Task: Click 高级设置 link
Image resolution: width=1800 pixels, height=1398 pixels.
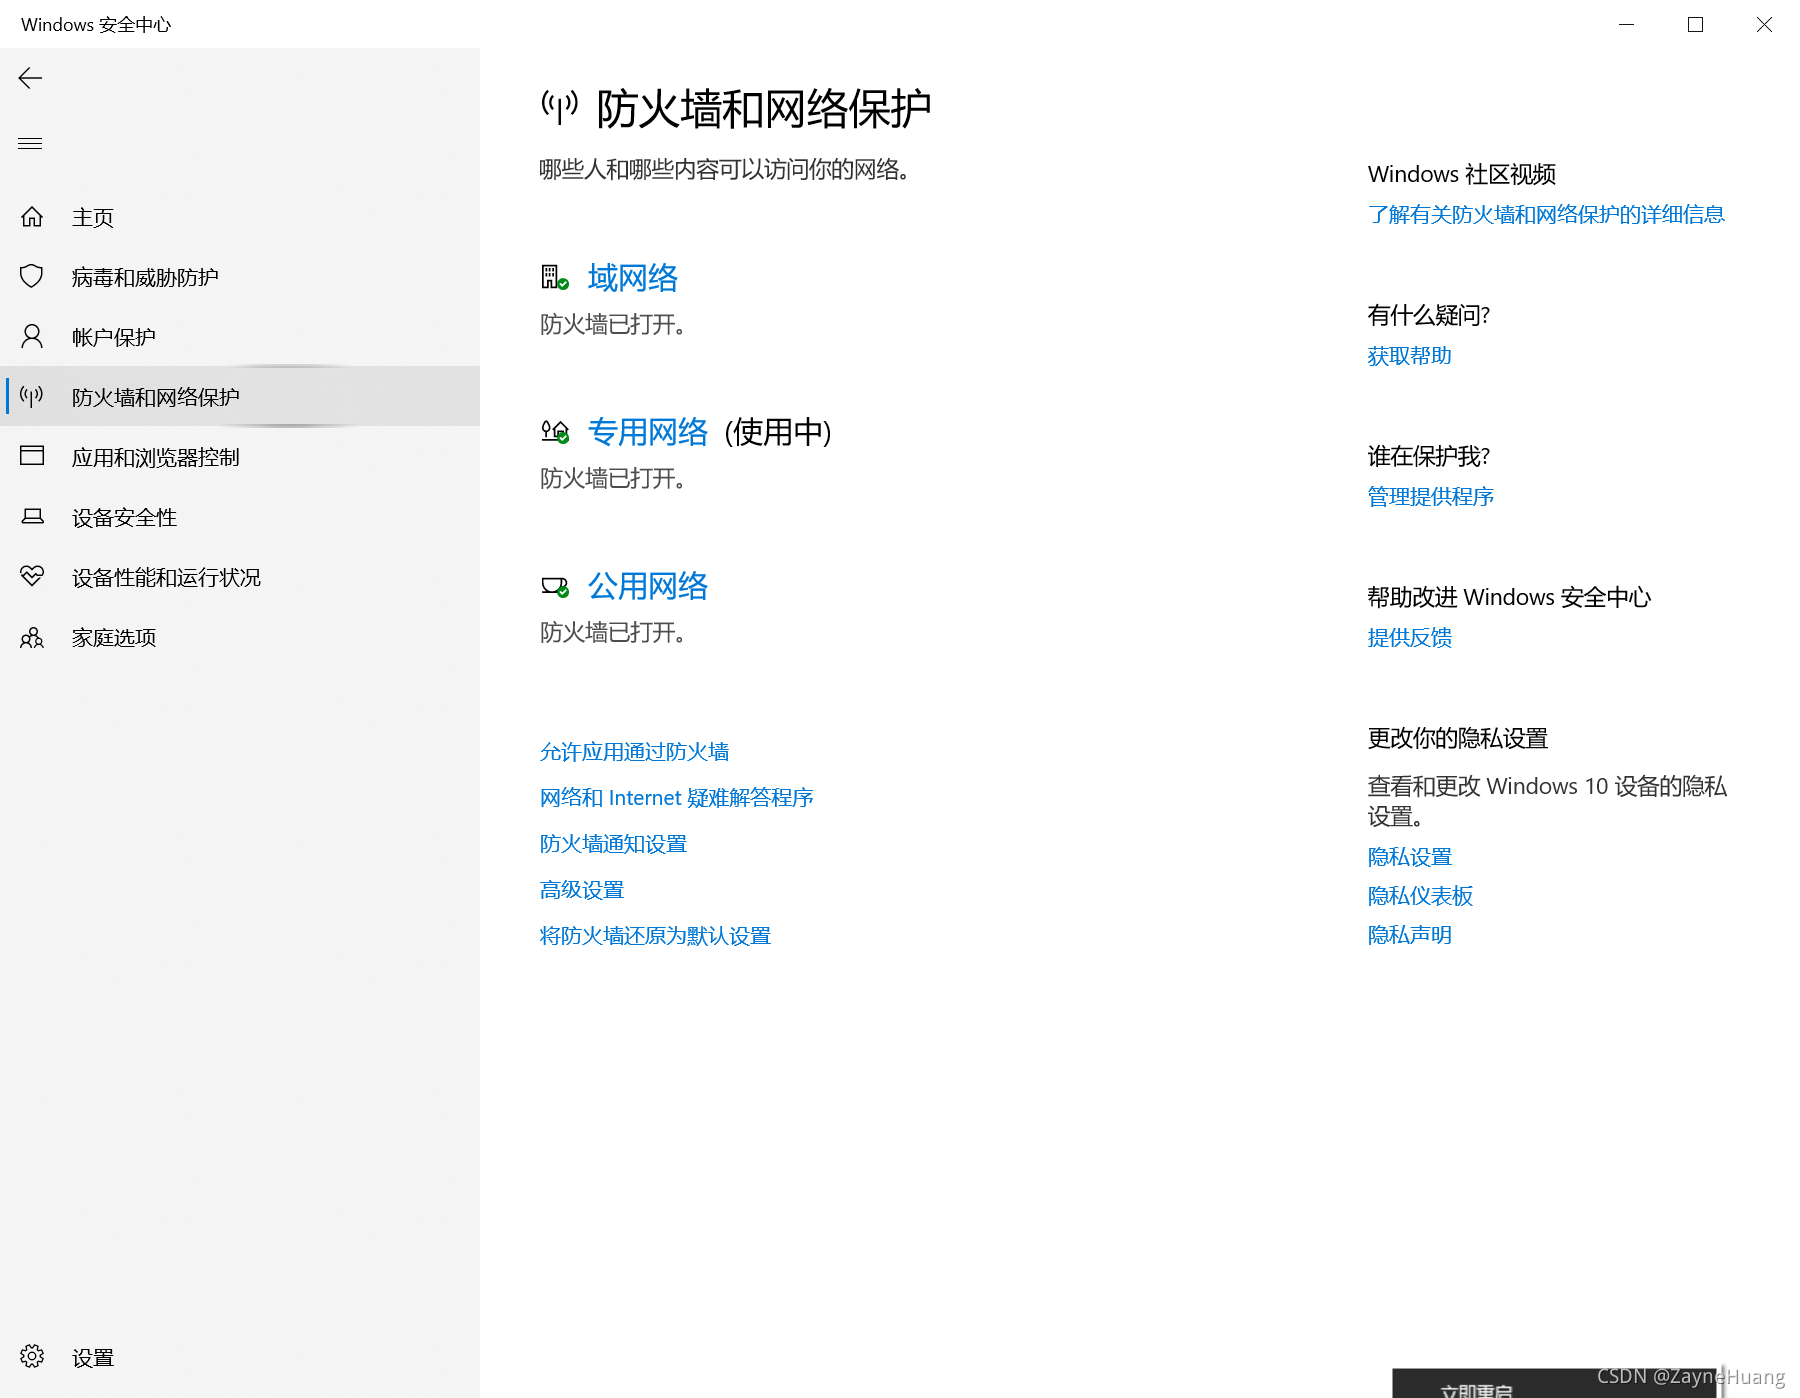Action: pos(582,890)
